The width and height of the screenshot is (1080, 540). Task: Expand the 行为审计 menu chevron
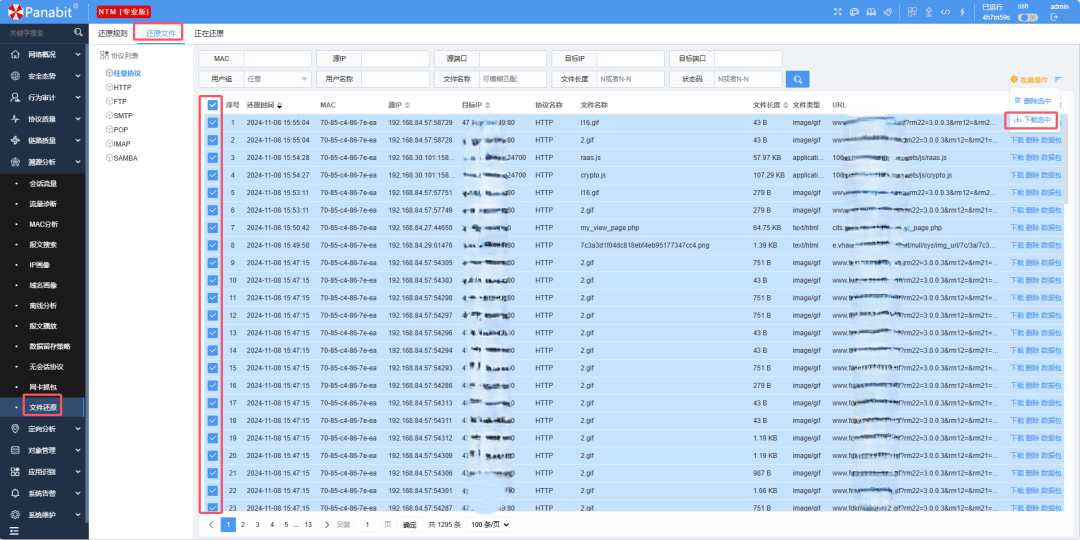click(78, 97)
